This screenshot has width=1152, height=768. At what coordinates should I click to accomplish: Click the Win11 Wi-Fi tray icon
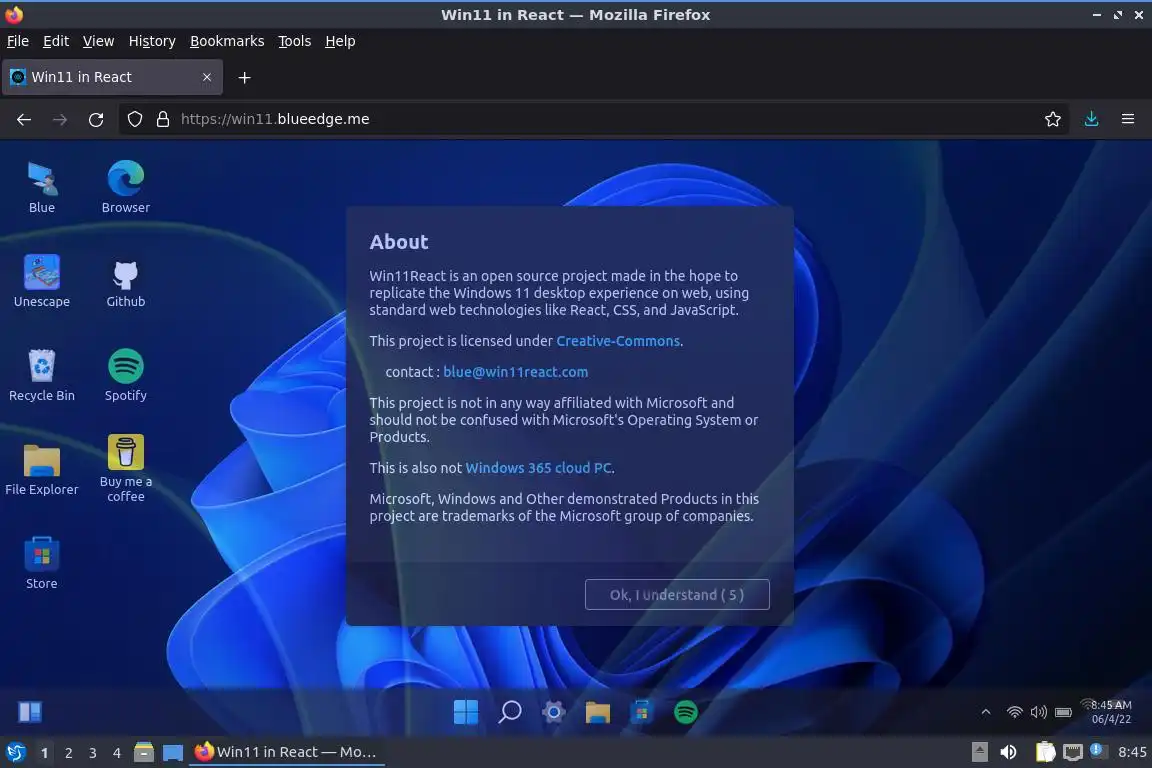point(1015,711)
